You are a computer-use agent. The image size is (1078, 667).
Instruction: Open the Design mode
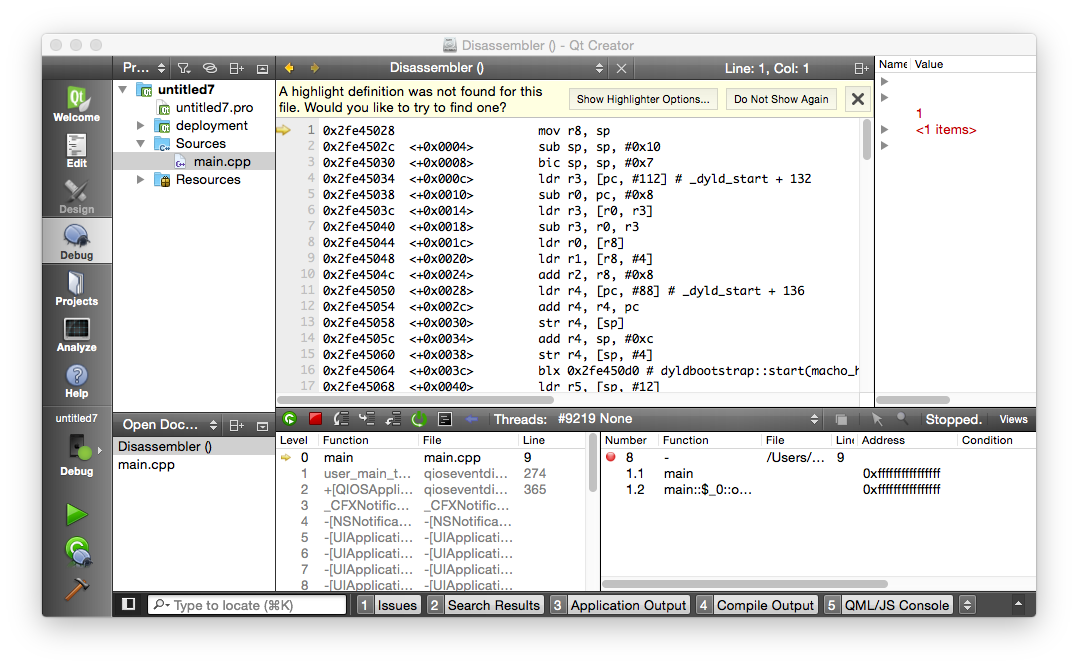pos(76,197)
